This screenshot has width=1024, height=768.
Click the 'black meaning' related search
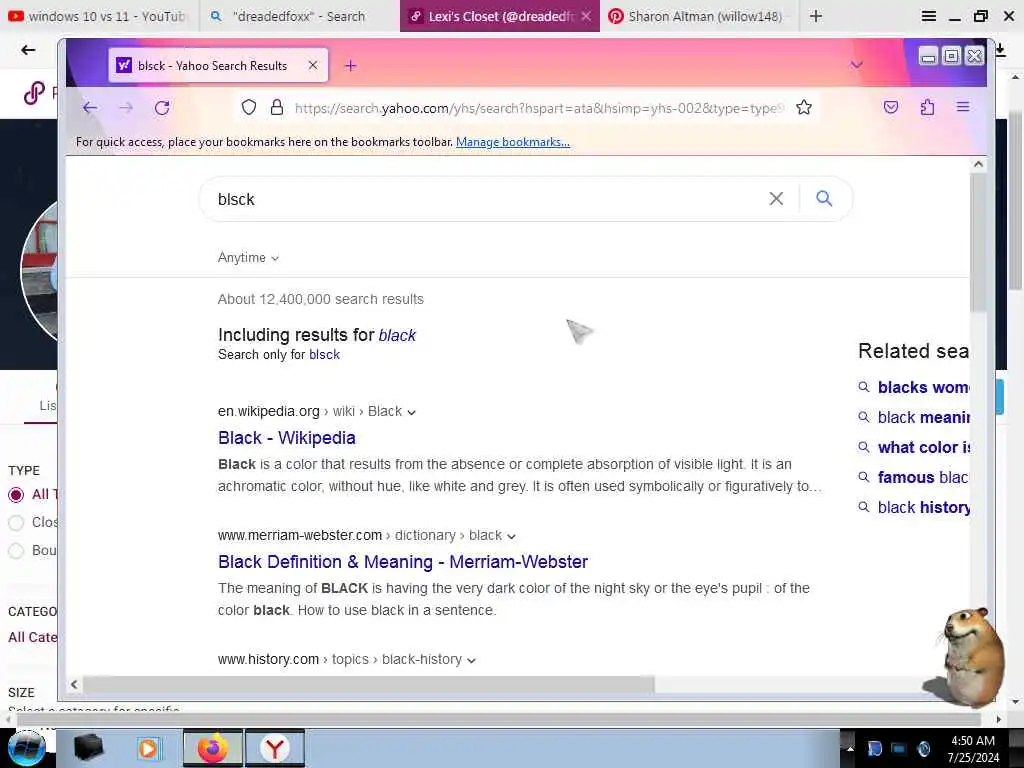(923, 417)
